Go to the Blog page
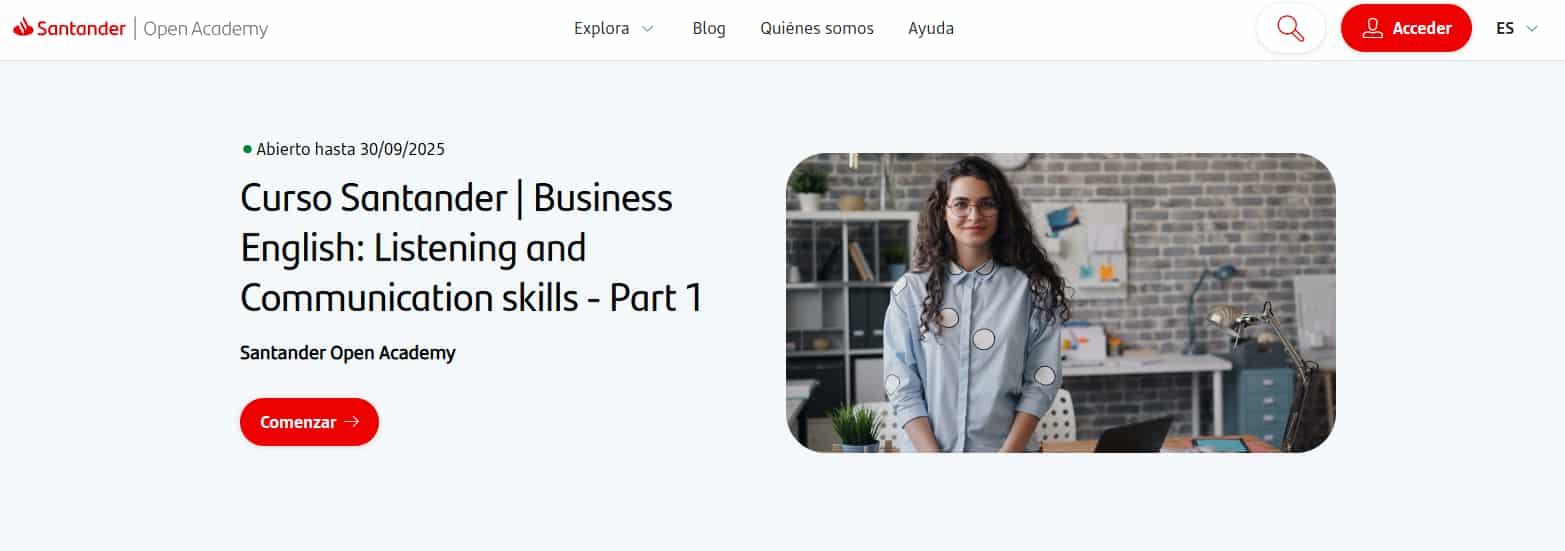This screenshot has width=1565, height=551. pyautogui.click(x=709, y=28)
